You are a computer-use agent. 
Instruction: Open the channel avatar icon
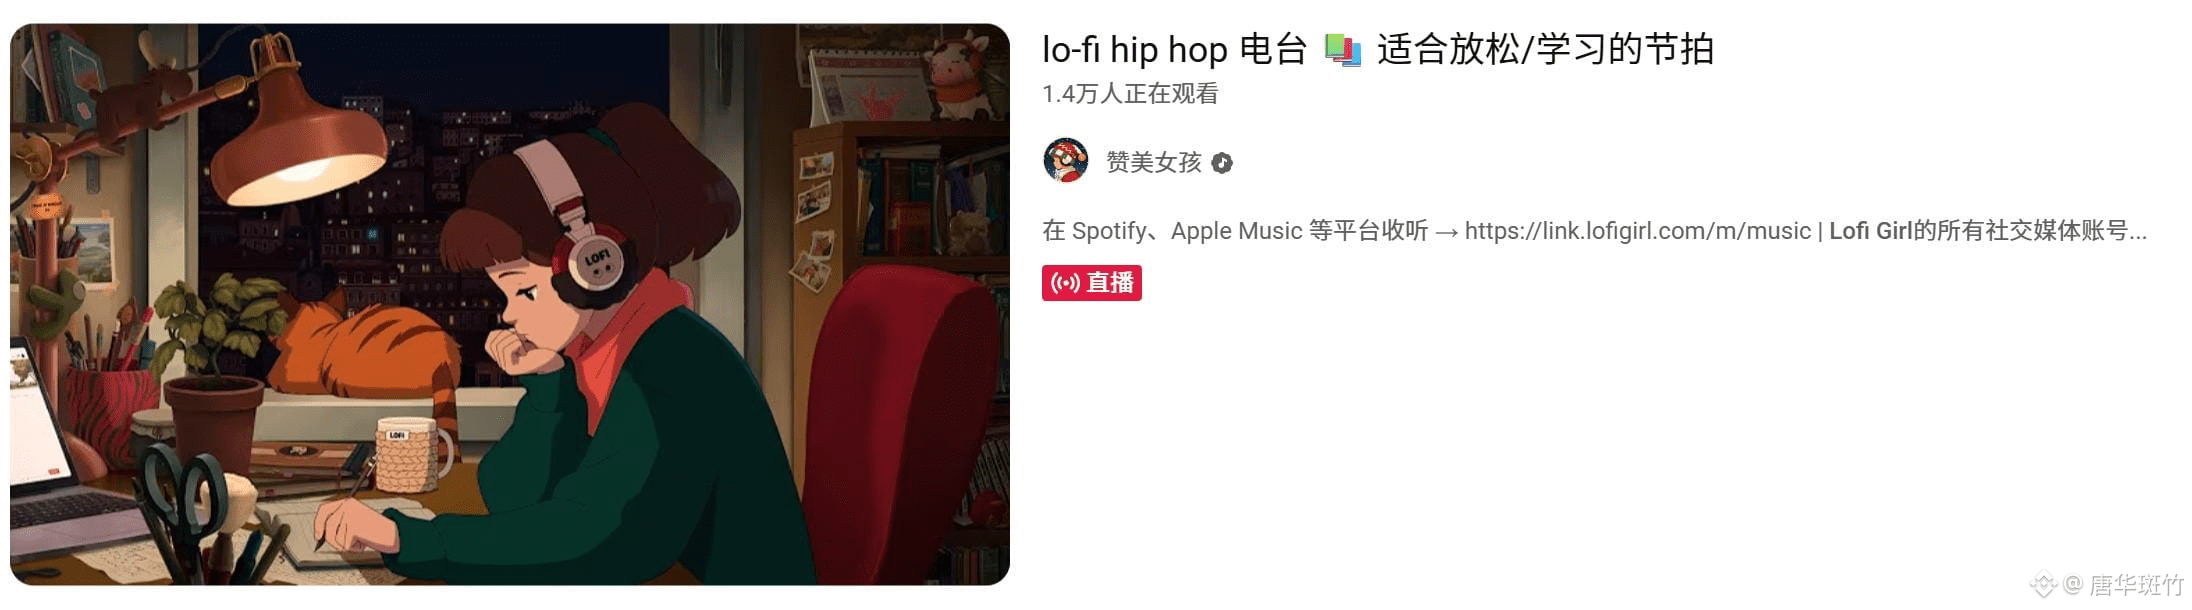click(1066, 161)
